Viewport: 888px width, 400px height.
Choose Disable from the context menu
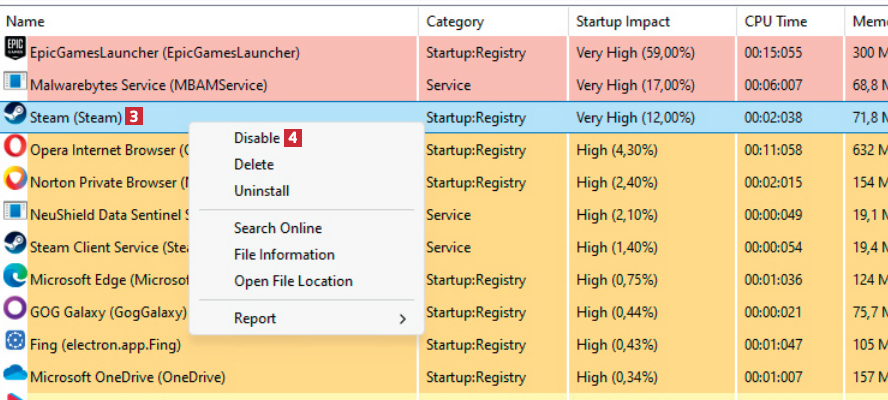click(257, 138)
